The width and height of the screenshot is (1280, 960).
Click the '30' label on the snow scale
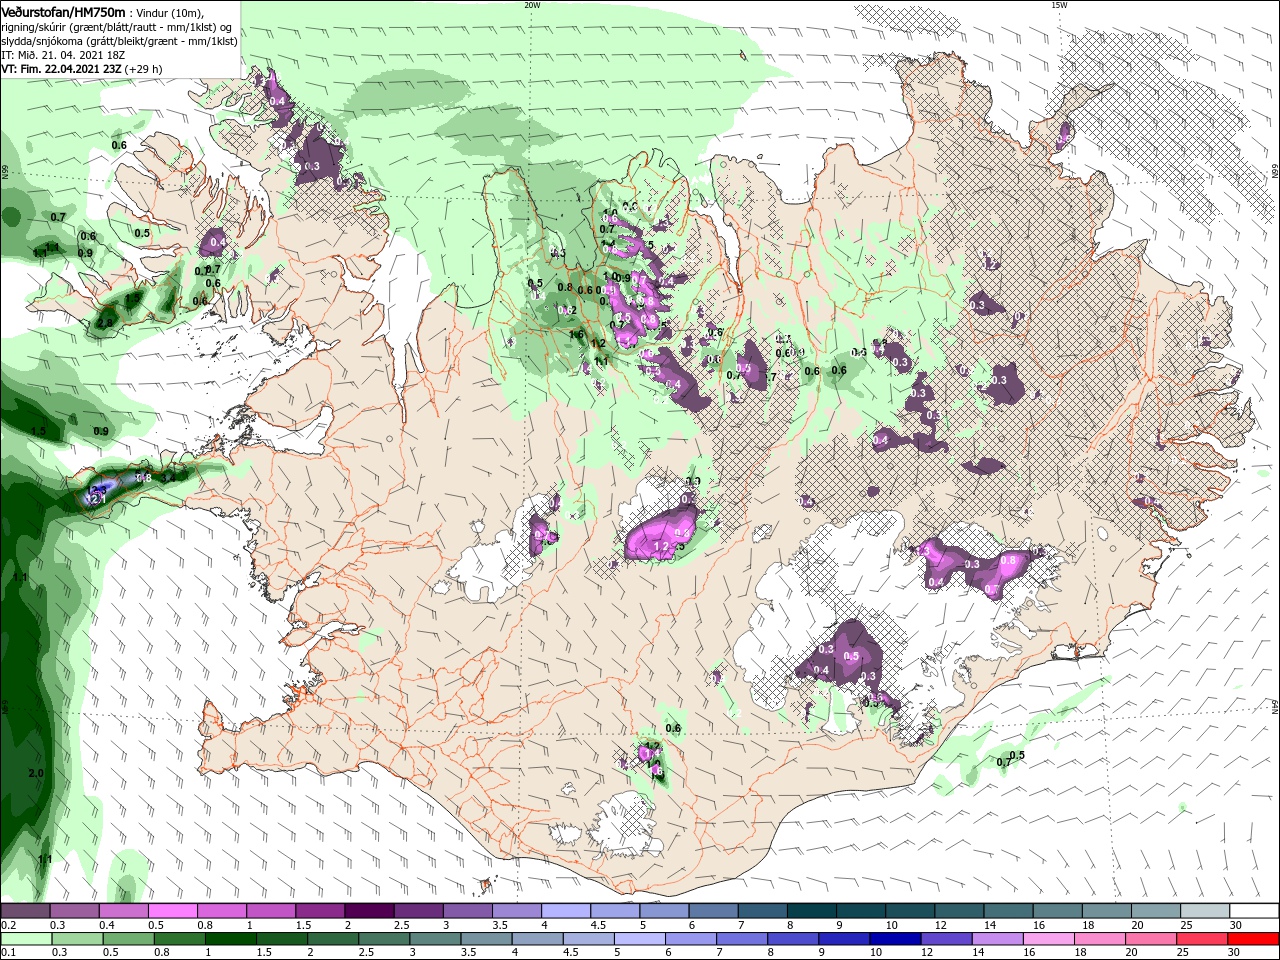(x=1236, y=925)
